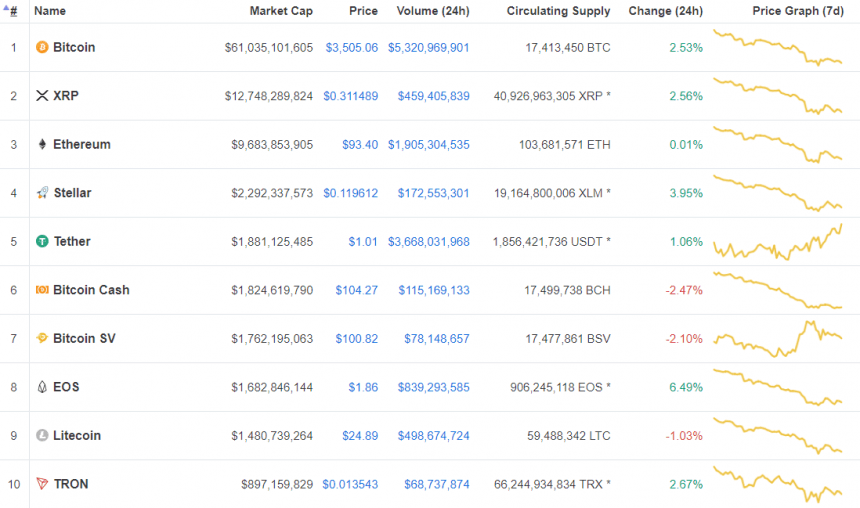Sort table by rank # column arrow
The image size is (860, 508).
coord(10,10)
